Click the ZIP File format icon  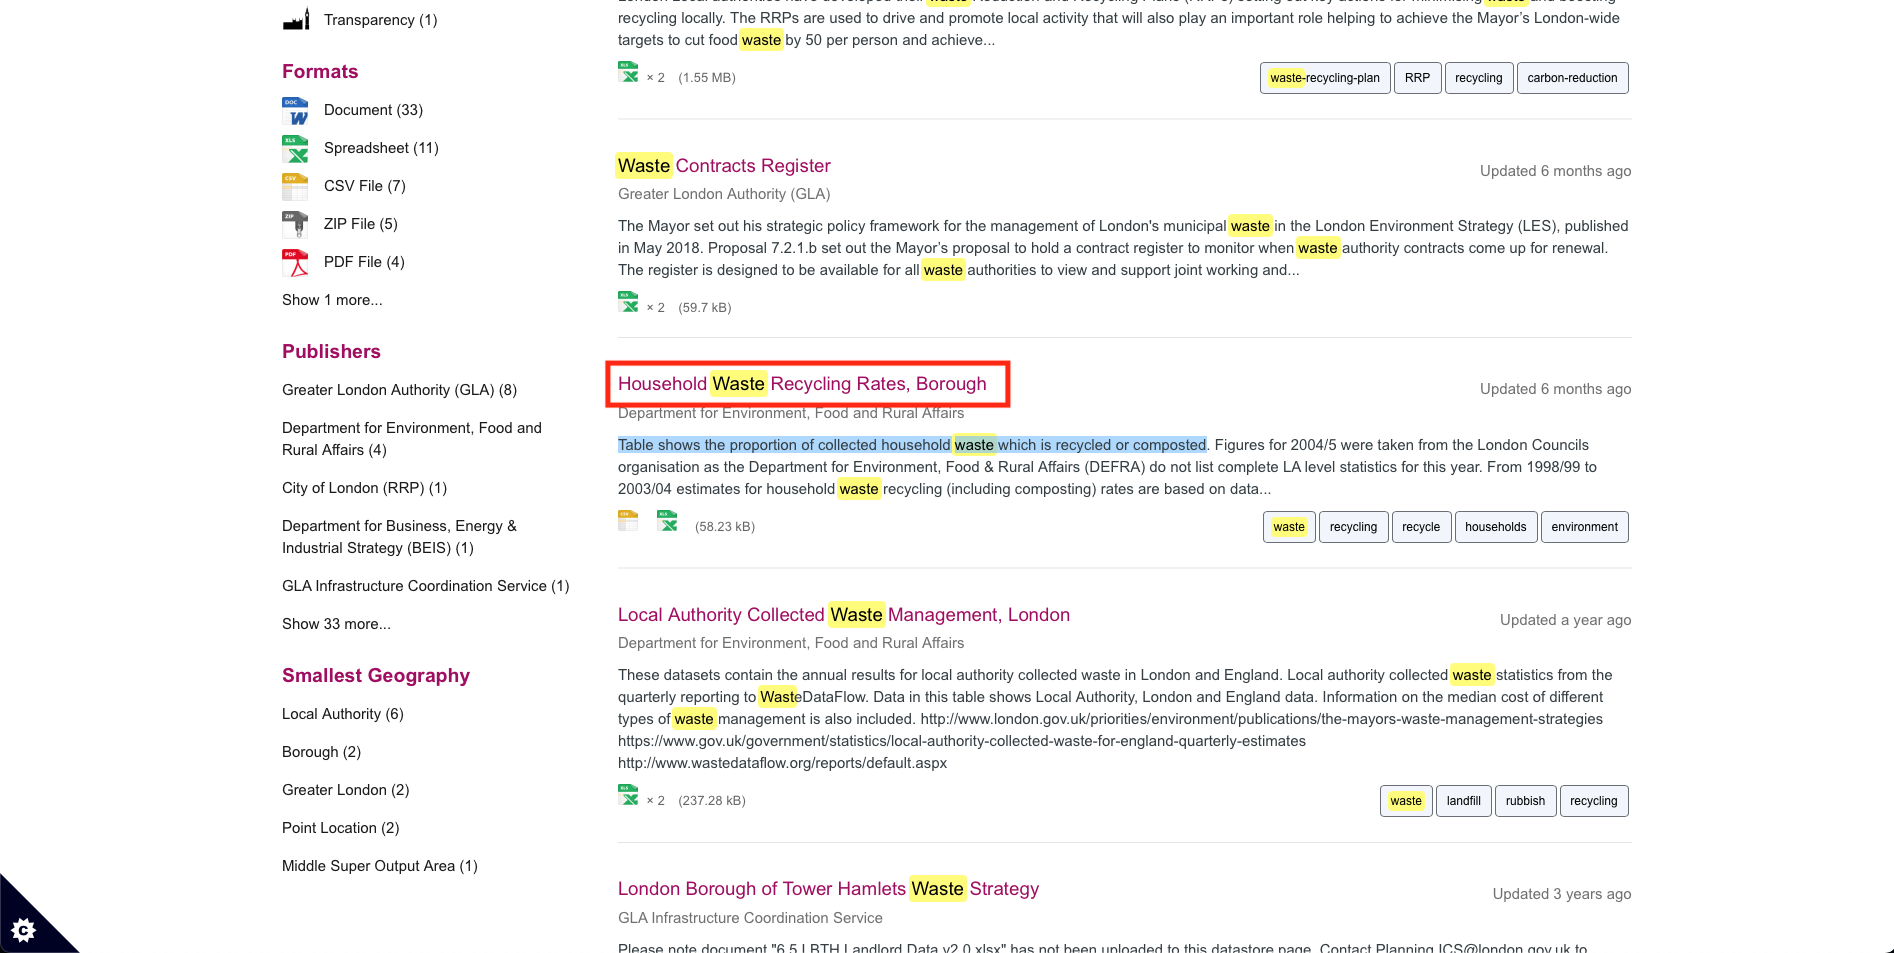295,224
